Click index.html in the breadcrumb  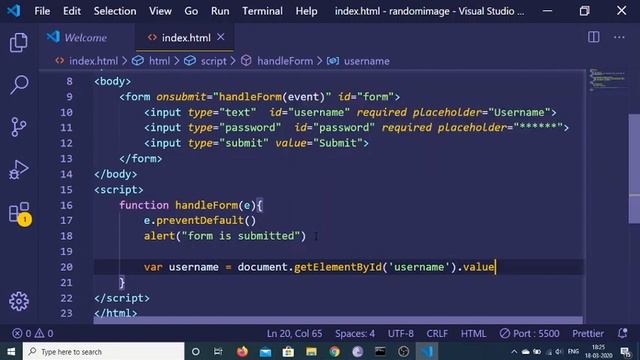tap(93, 61)
